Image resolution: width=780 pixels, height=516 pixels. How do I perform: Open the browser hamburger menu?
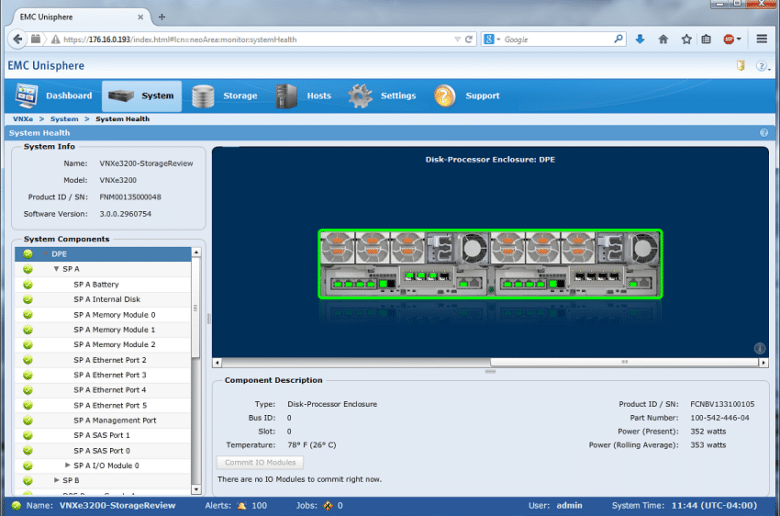[762, 39]
